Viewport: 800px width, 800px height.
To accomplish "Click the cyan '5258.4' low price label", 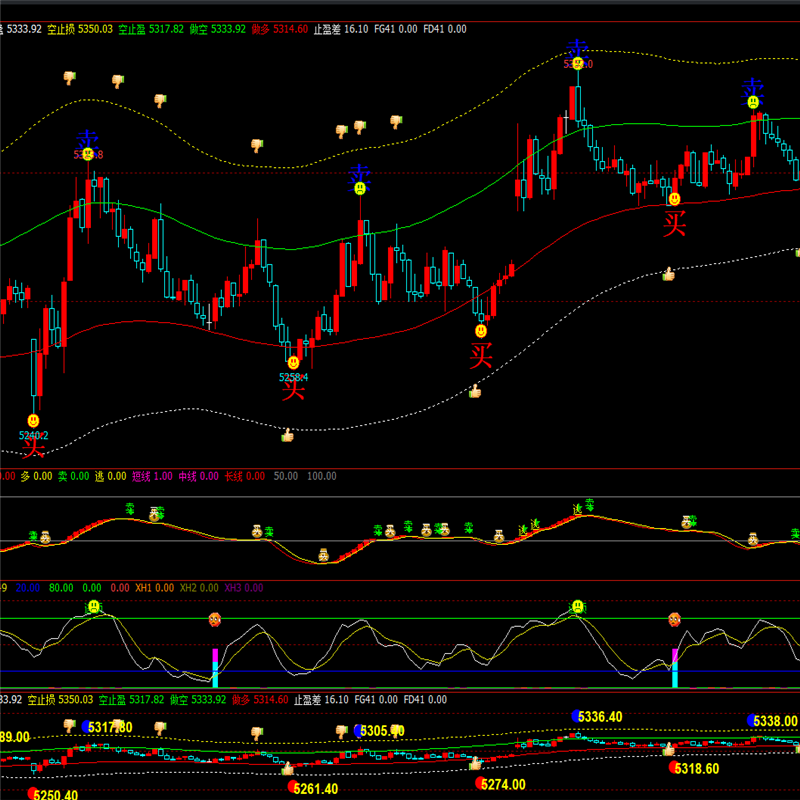I will (293, 378).
